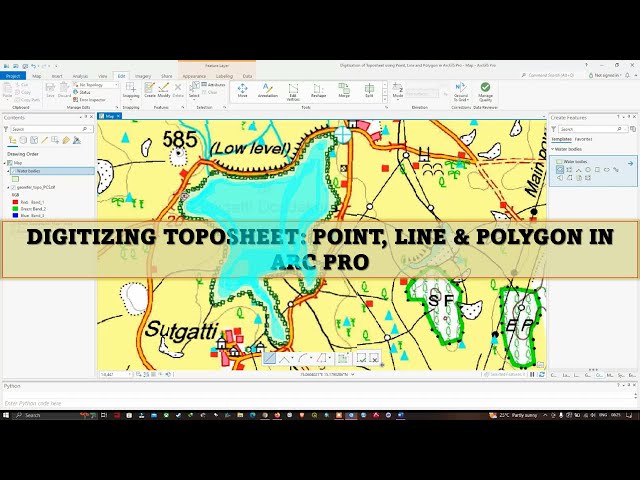Activate the Edit Vertices tool
The width and height of the screenshot is (640, 480).
pyautogui.click(x=293, y=91)
